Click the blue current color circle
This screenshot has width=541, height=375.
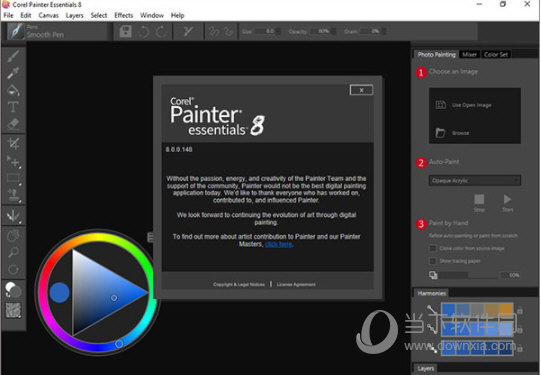click(59, 293)
